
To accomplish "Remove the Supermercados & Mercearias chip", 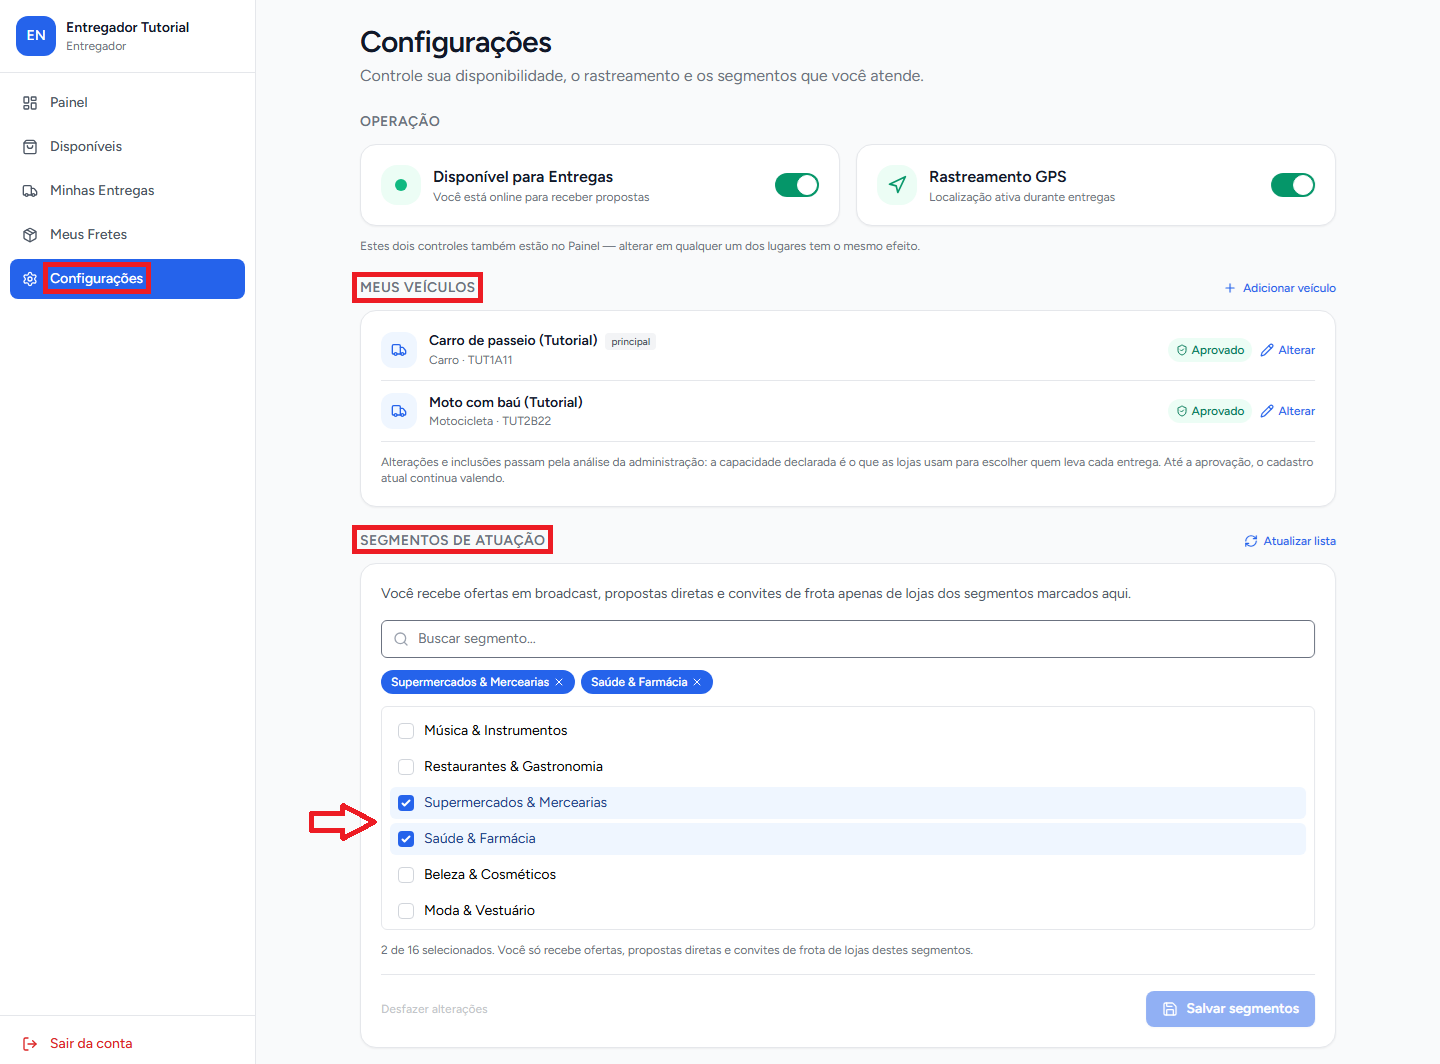I will pos(559,682).
